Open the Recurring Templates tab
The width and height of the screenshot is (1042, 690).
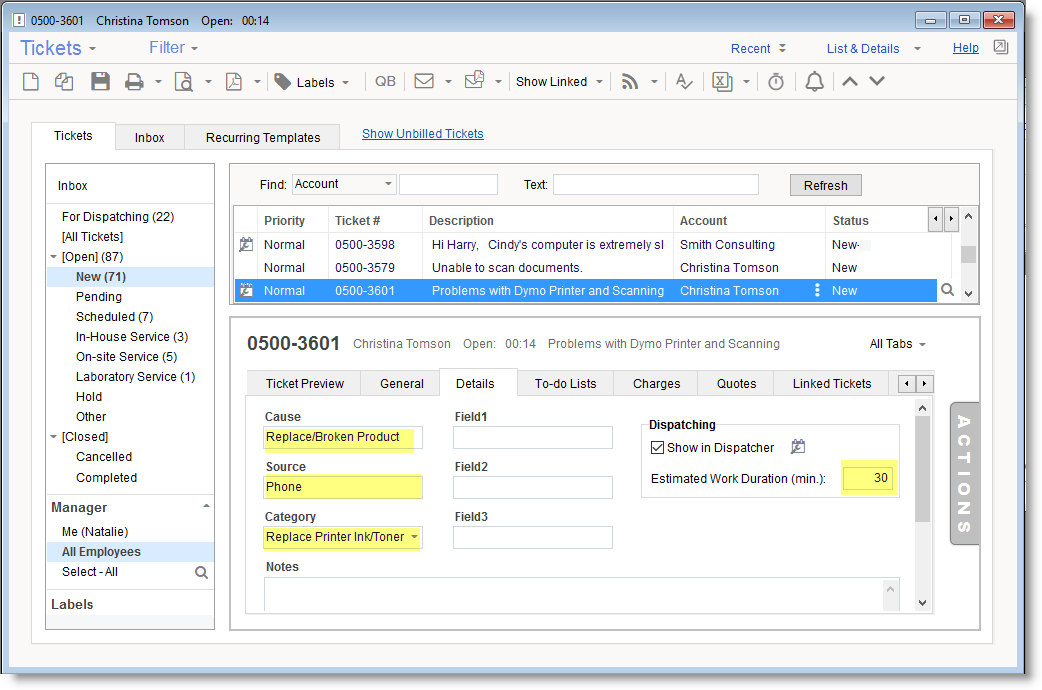263,138
